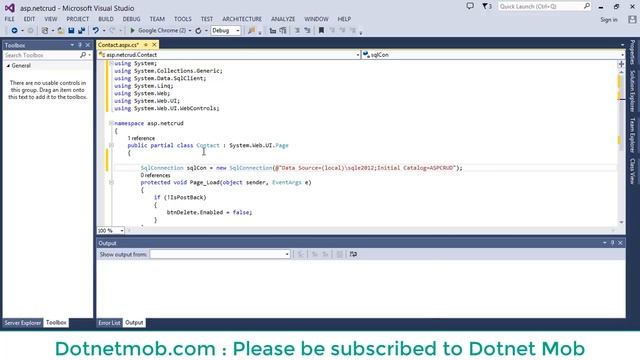This screenshot has width=640, height=360.
Task: Collapse the Contact class code block
Action: [x=111, y=145]
